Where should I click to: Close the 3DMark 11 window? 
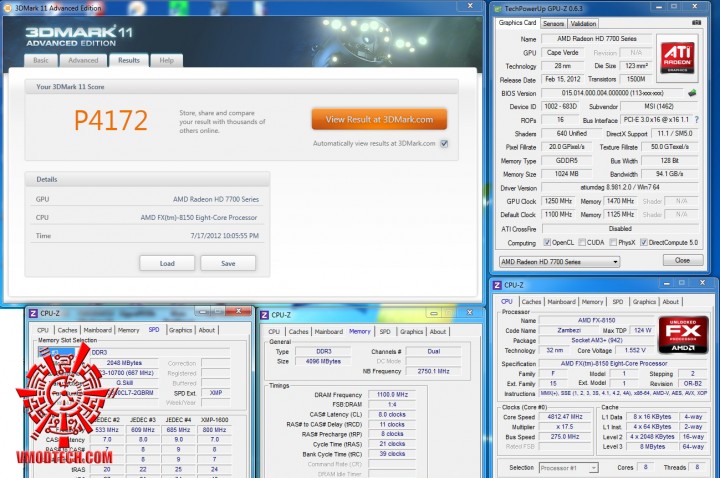tap(470, 6)
